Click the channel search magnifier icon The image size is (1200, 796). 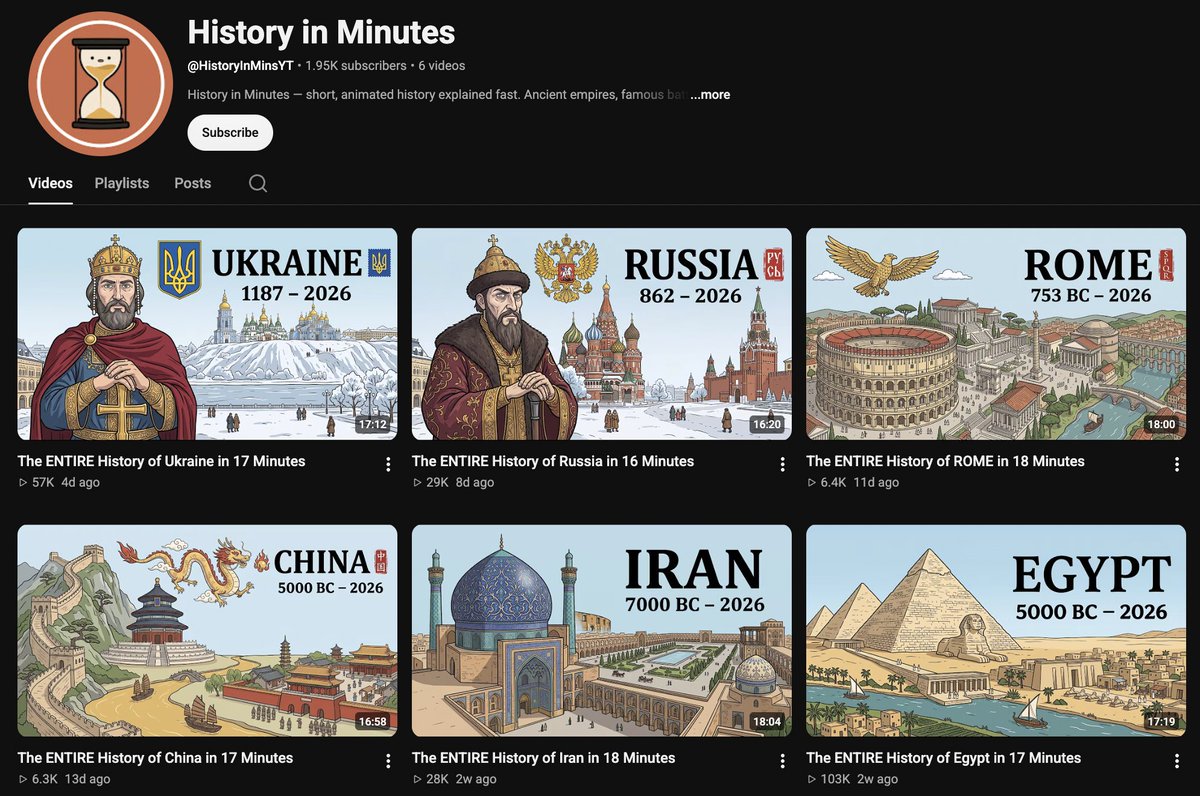258,184
